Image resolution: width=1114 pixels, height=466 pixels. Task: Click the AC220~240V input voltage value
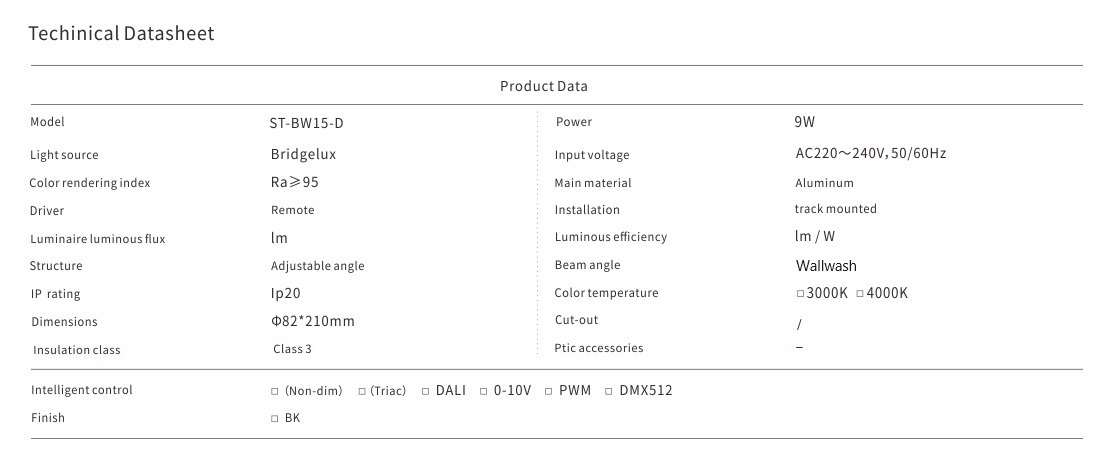point(869,154)
